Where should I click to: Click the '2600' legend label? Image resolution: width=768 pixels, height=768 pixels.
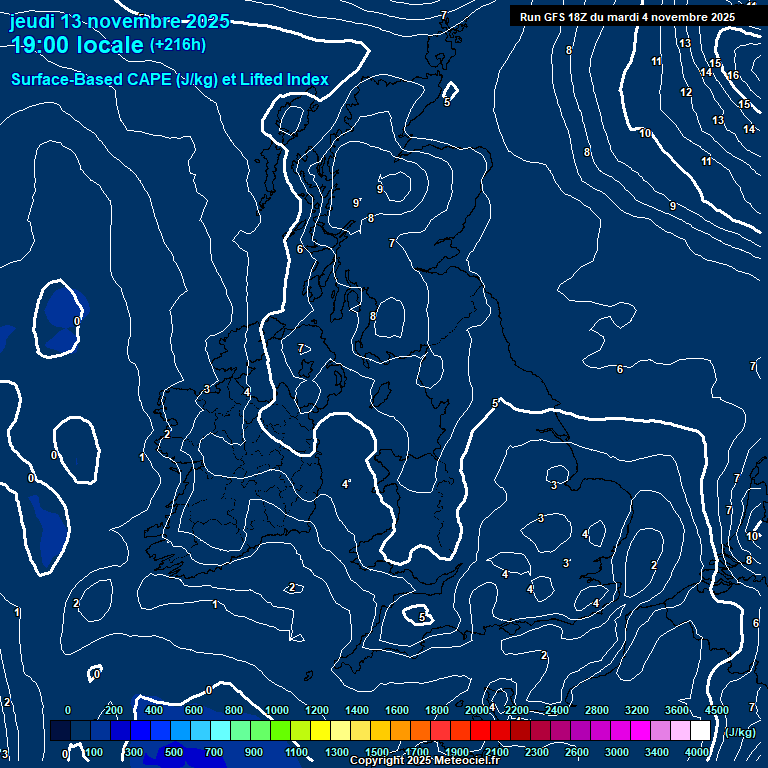click(x=577, y=752)
